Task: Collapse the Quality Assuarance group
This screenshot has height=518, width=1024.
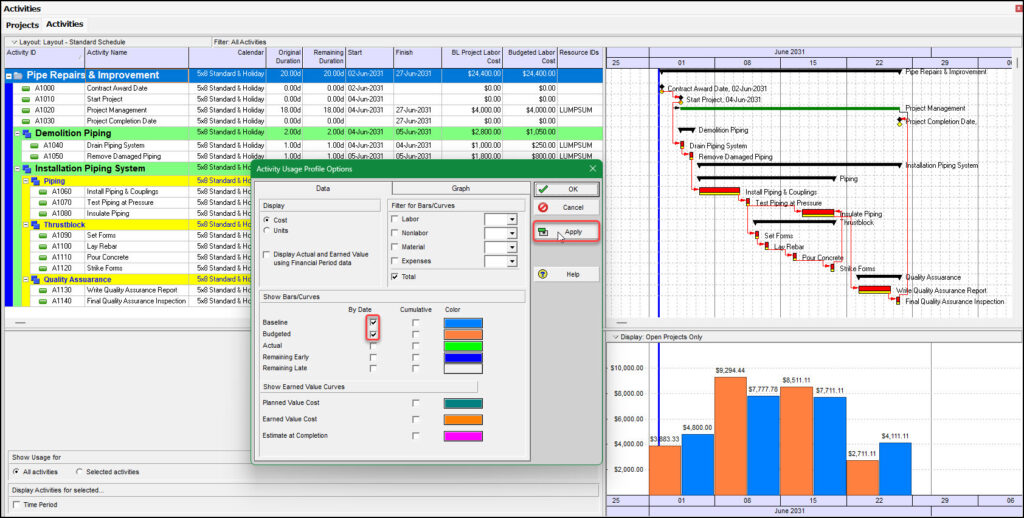Action: 26,280
